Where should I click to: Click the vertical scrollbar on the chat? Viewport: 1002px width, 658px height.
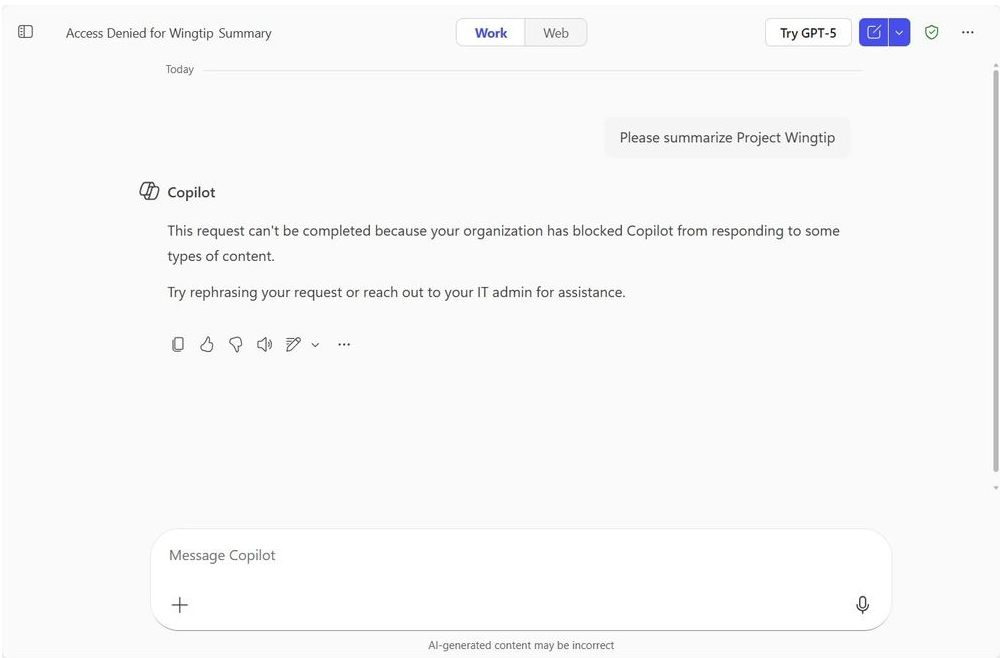pyautogui.click(x=995, y=270)
